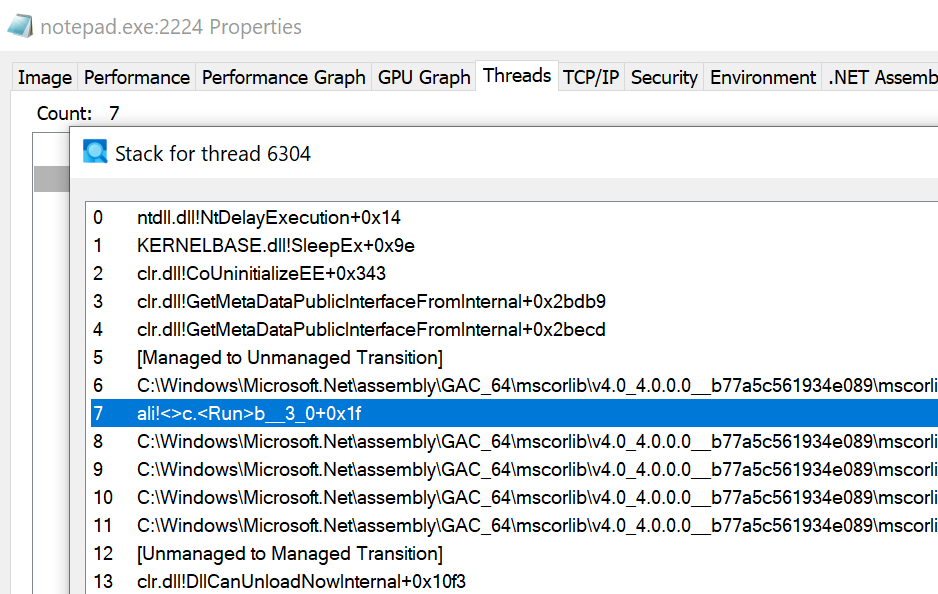Open the Environment tab

click(x=763, y=77)
